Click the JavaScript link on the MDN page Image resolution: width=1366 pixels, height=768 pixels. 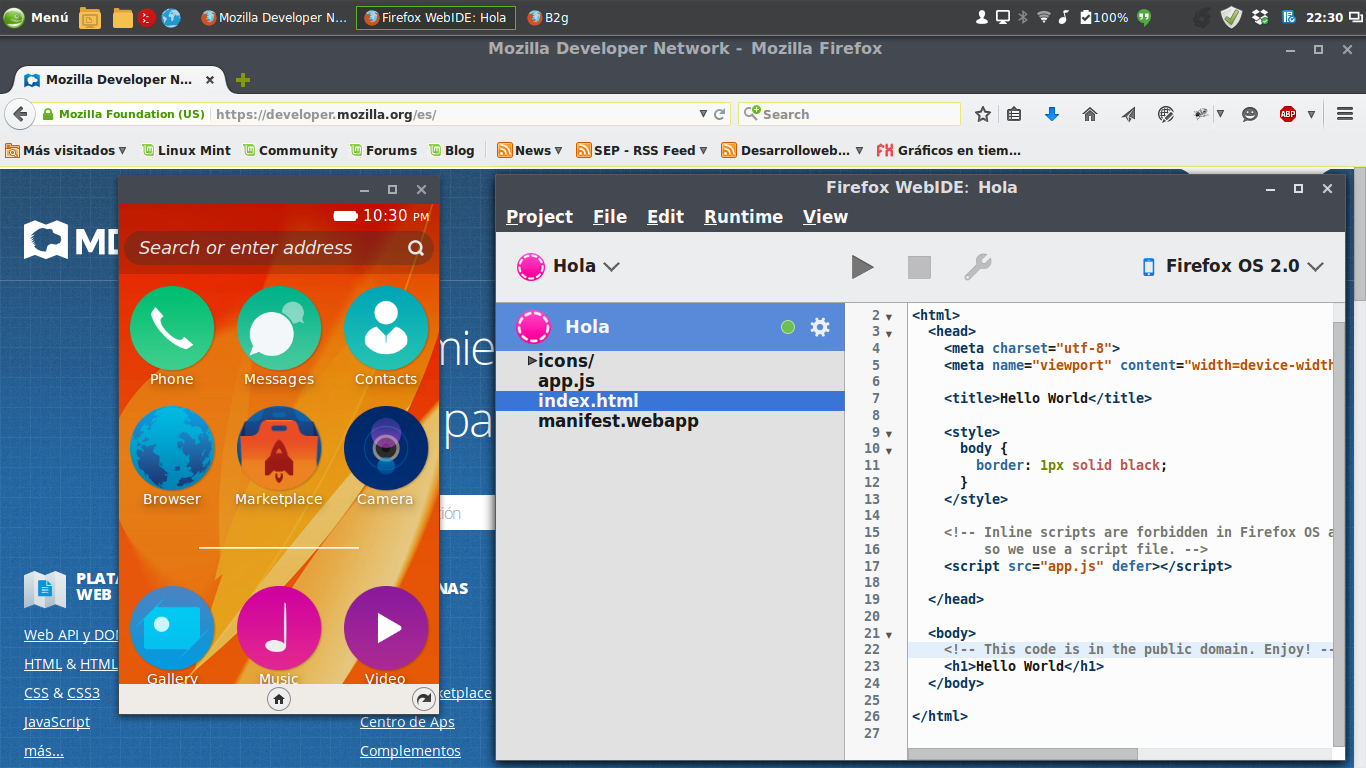point(57,722)
